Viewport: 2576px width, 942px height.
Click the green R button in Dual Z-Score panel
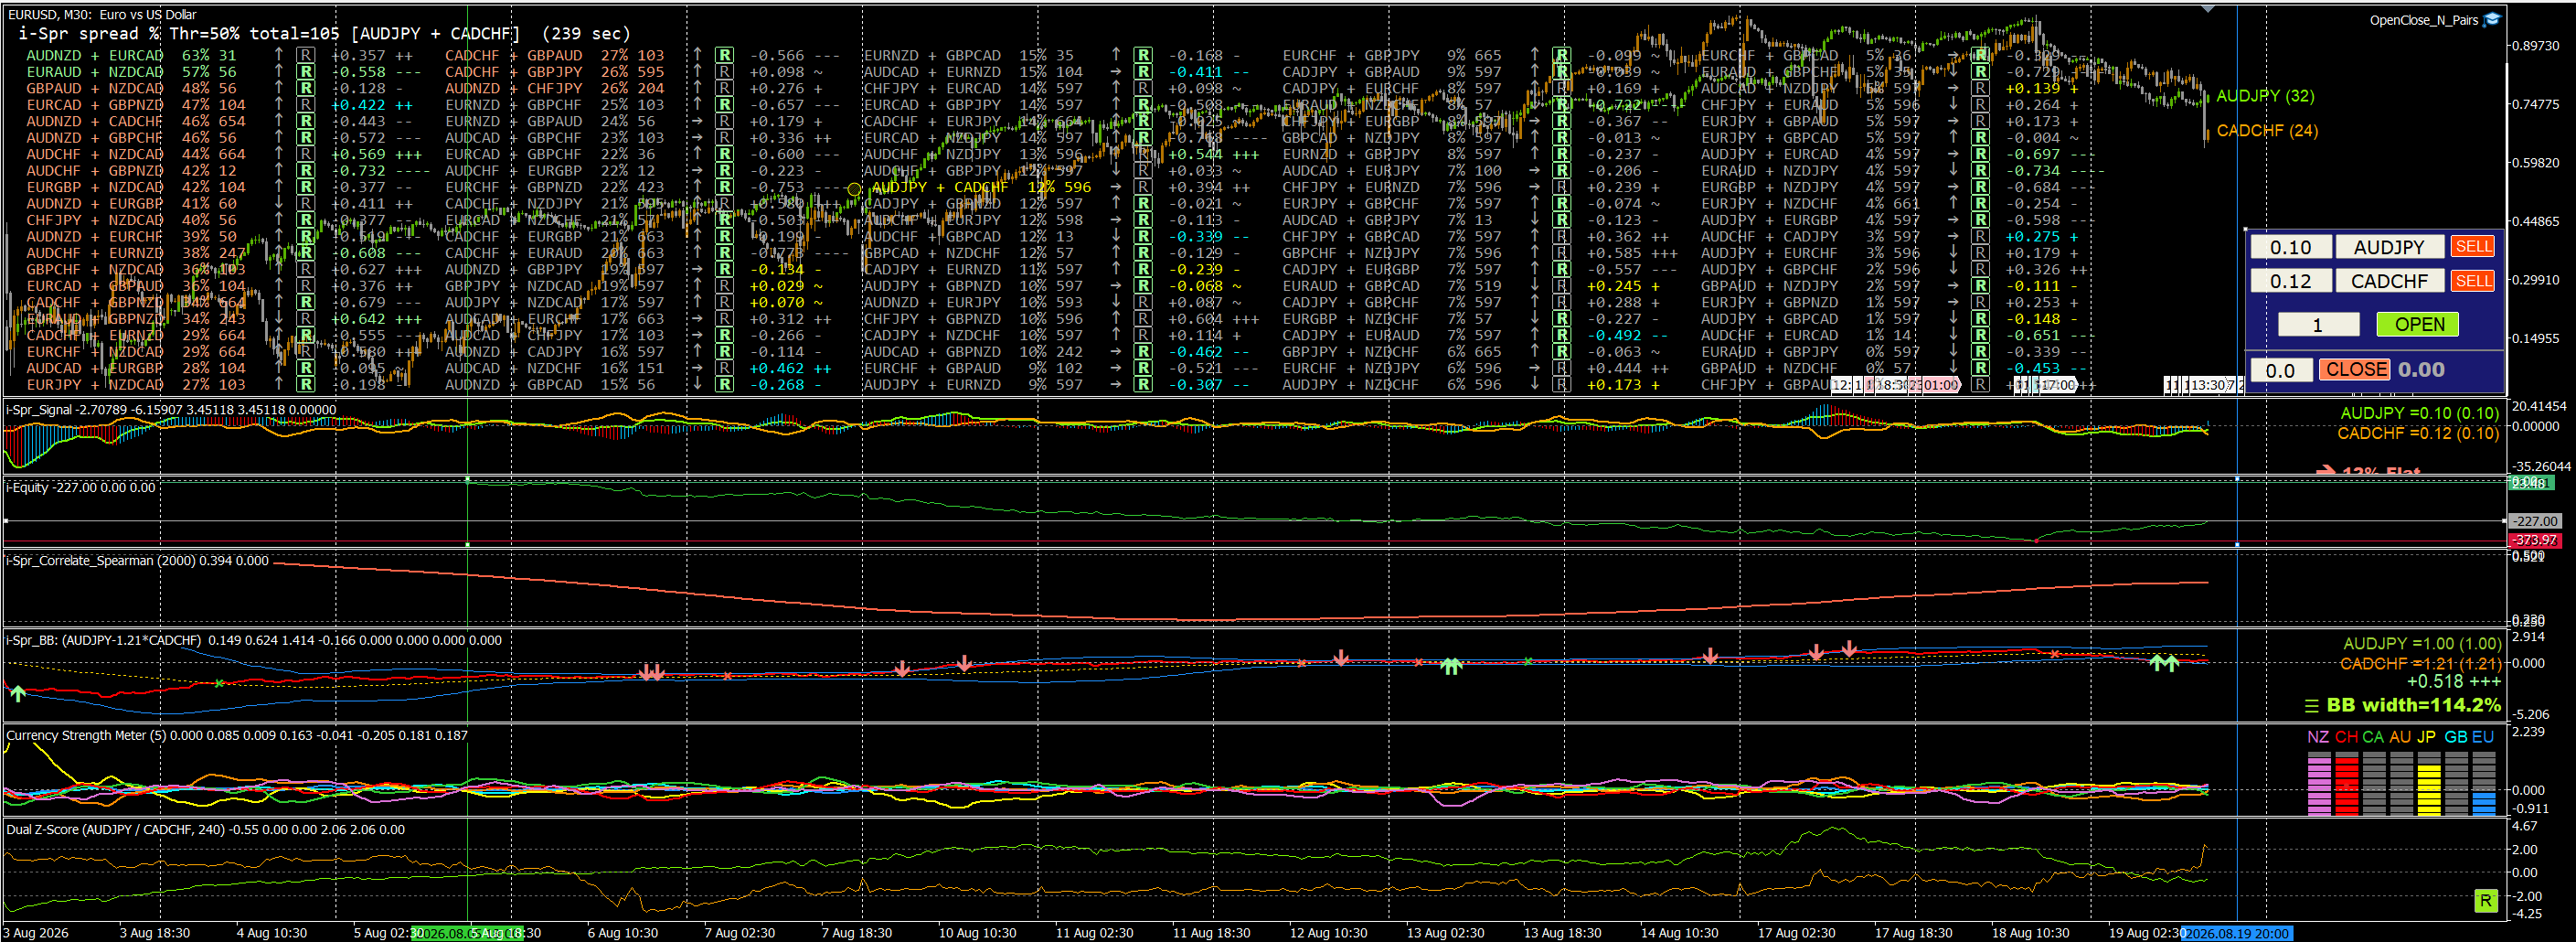pos(2485,901)
